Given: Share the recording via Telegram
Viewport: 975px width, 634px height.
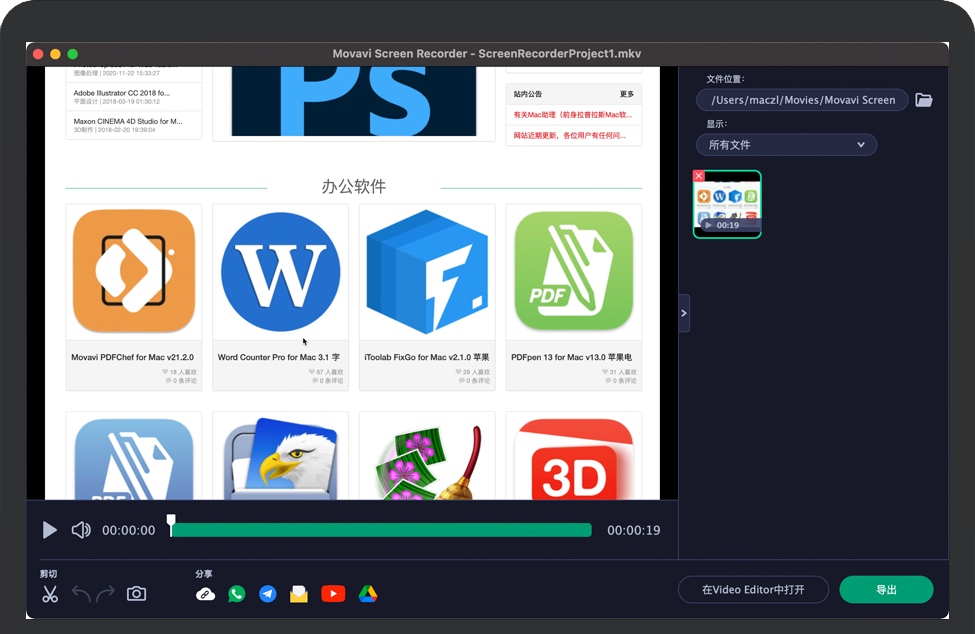Looking at the screenshot, I should pos(268,593).
